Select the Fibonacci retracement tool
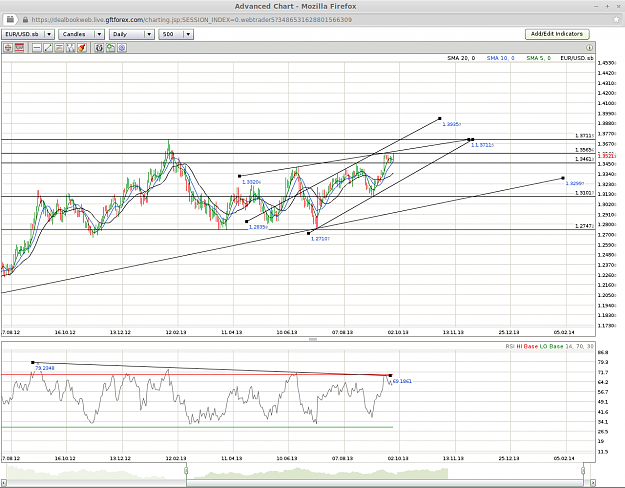 (x=71, y=48)
